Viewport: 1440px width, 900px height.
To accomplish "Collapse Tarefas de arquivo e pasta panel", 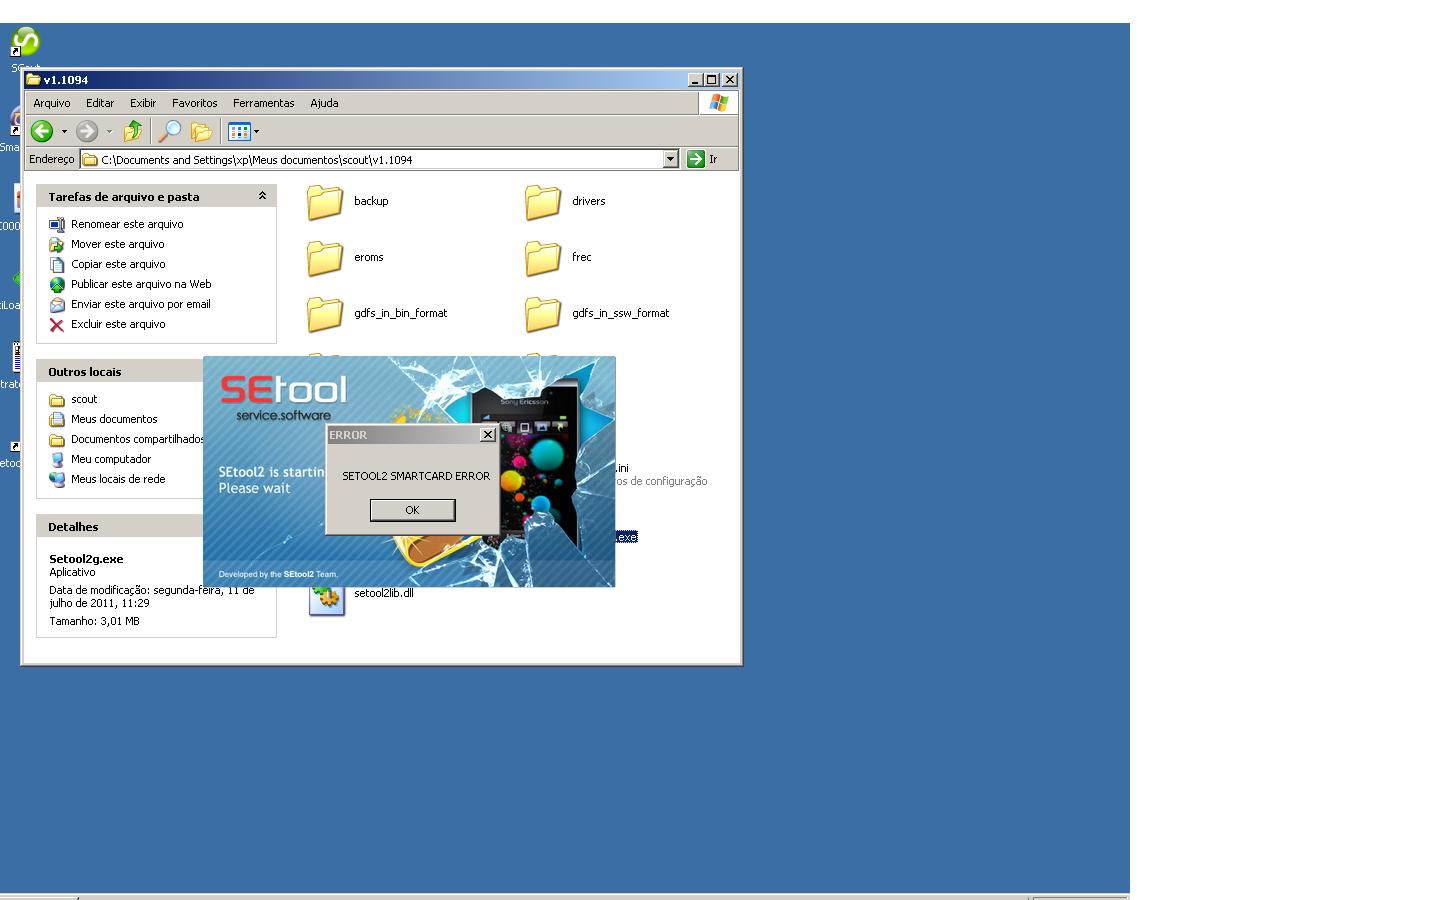I will [262, 196].
